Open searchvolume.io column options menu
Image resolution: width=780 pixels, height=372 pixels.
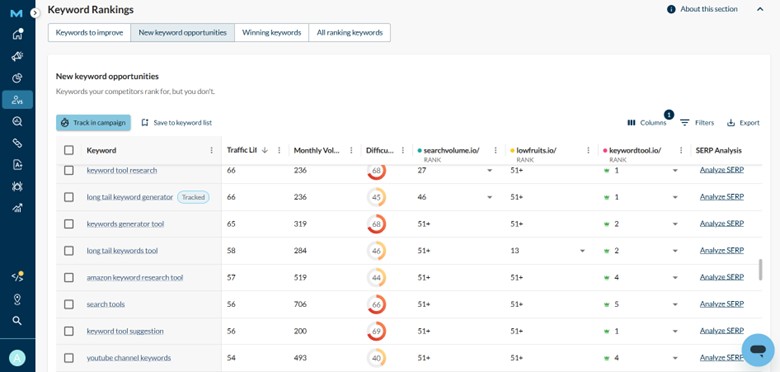[x=495, y=150]
